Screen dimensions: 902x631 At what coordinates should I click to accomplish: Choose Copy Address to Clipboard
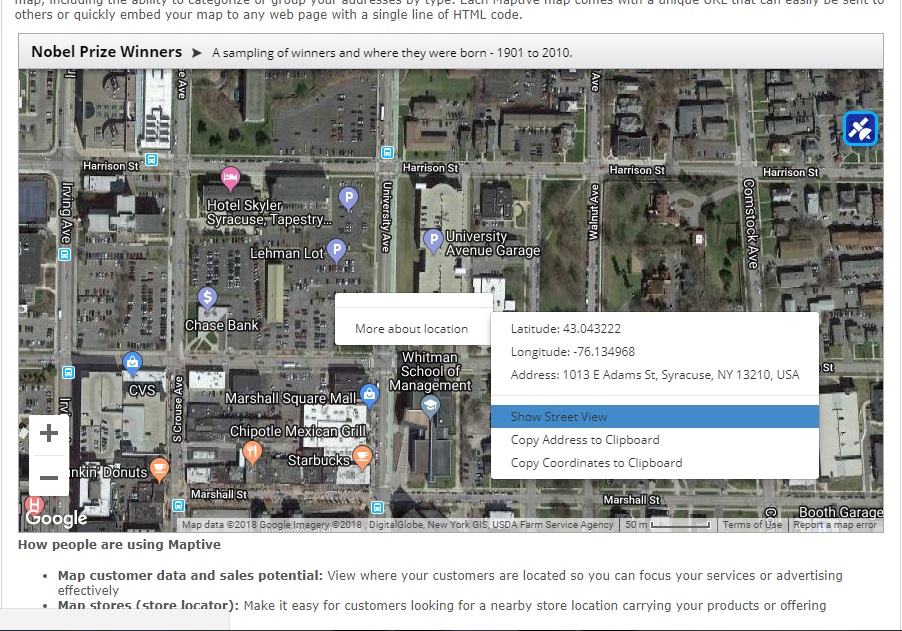655,440
